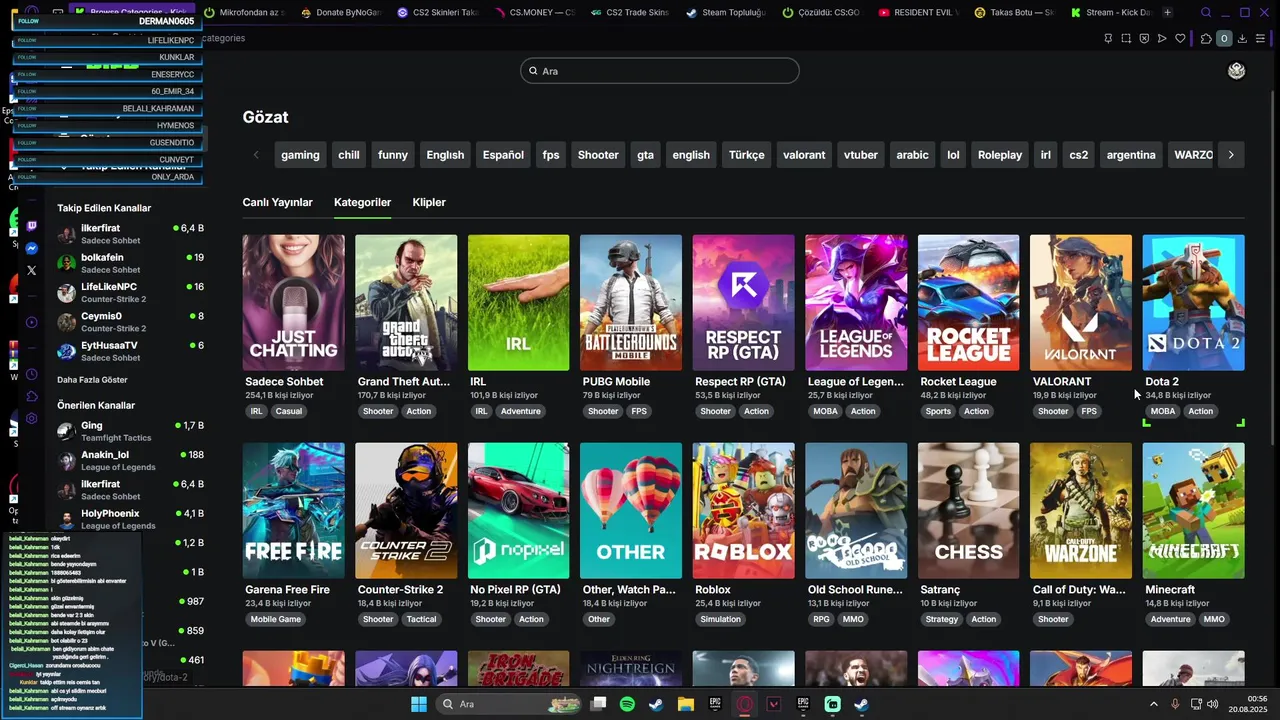Open browser search icon in tab bar

[1206, 13]
